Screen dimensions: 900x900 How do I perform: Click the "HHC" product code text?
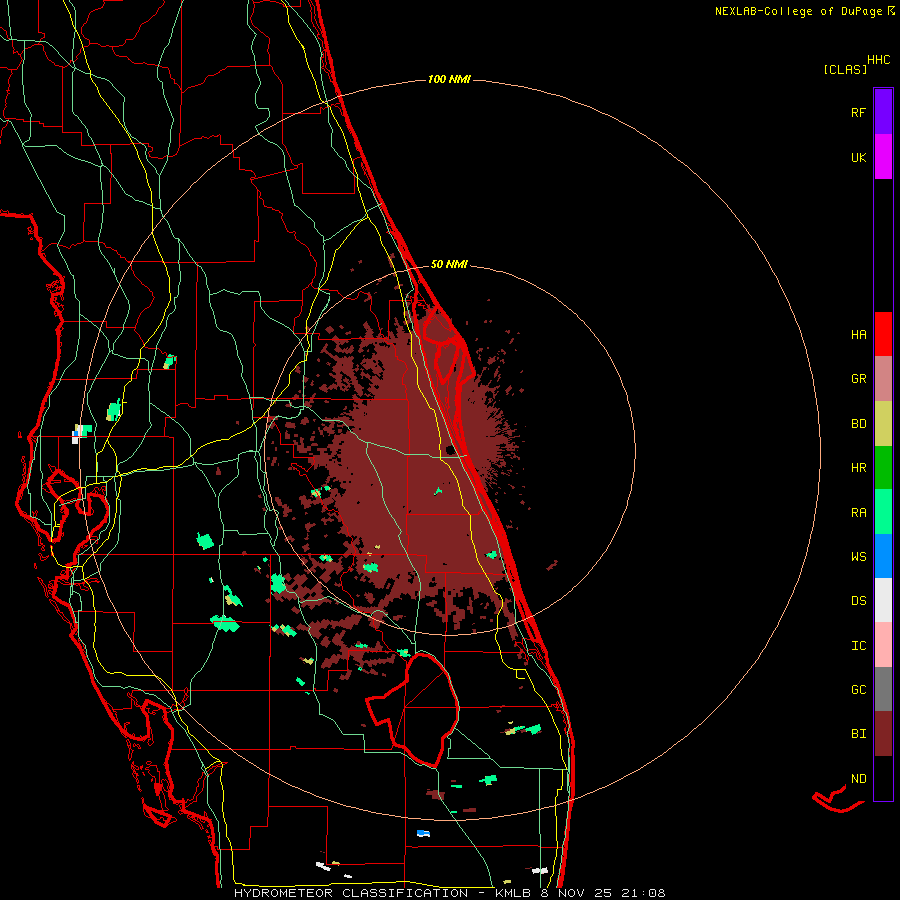pyautogui.click(x=879, y=60)
